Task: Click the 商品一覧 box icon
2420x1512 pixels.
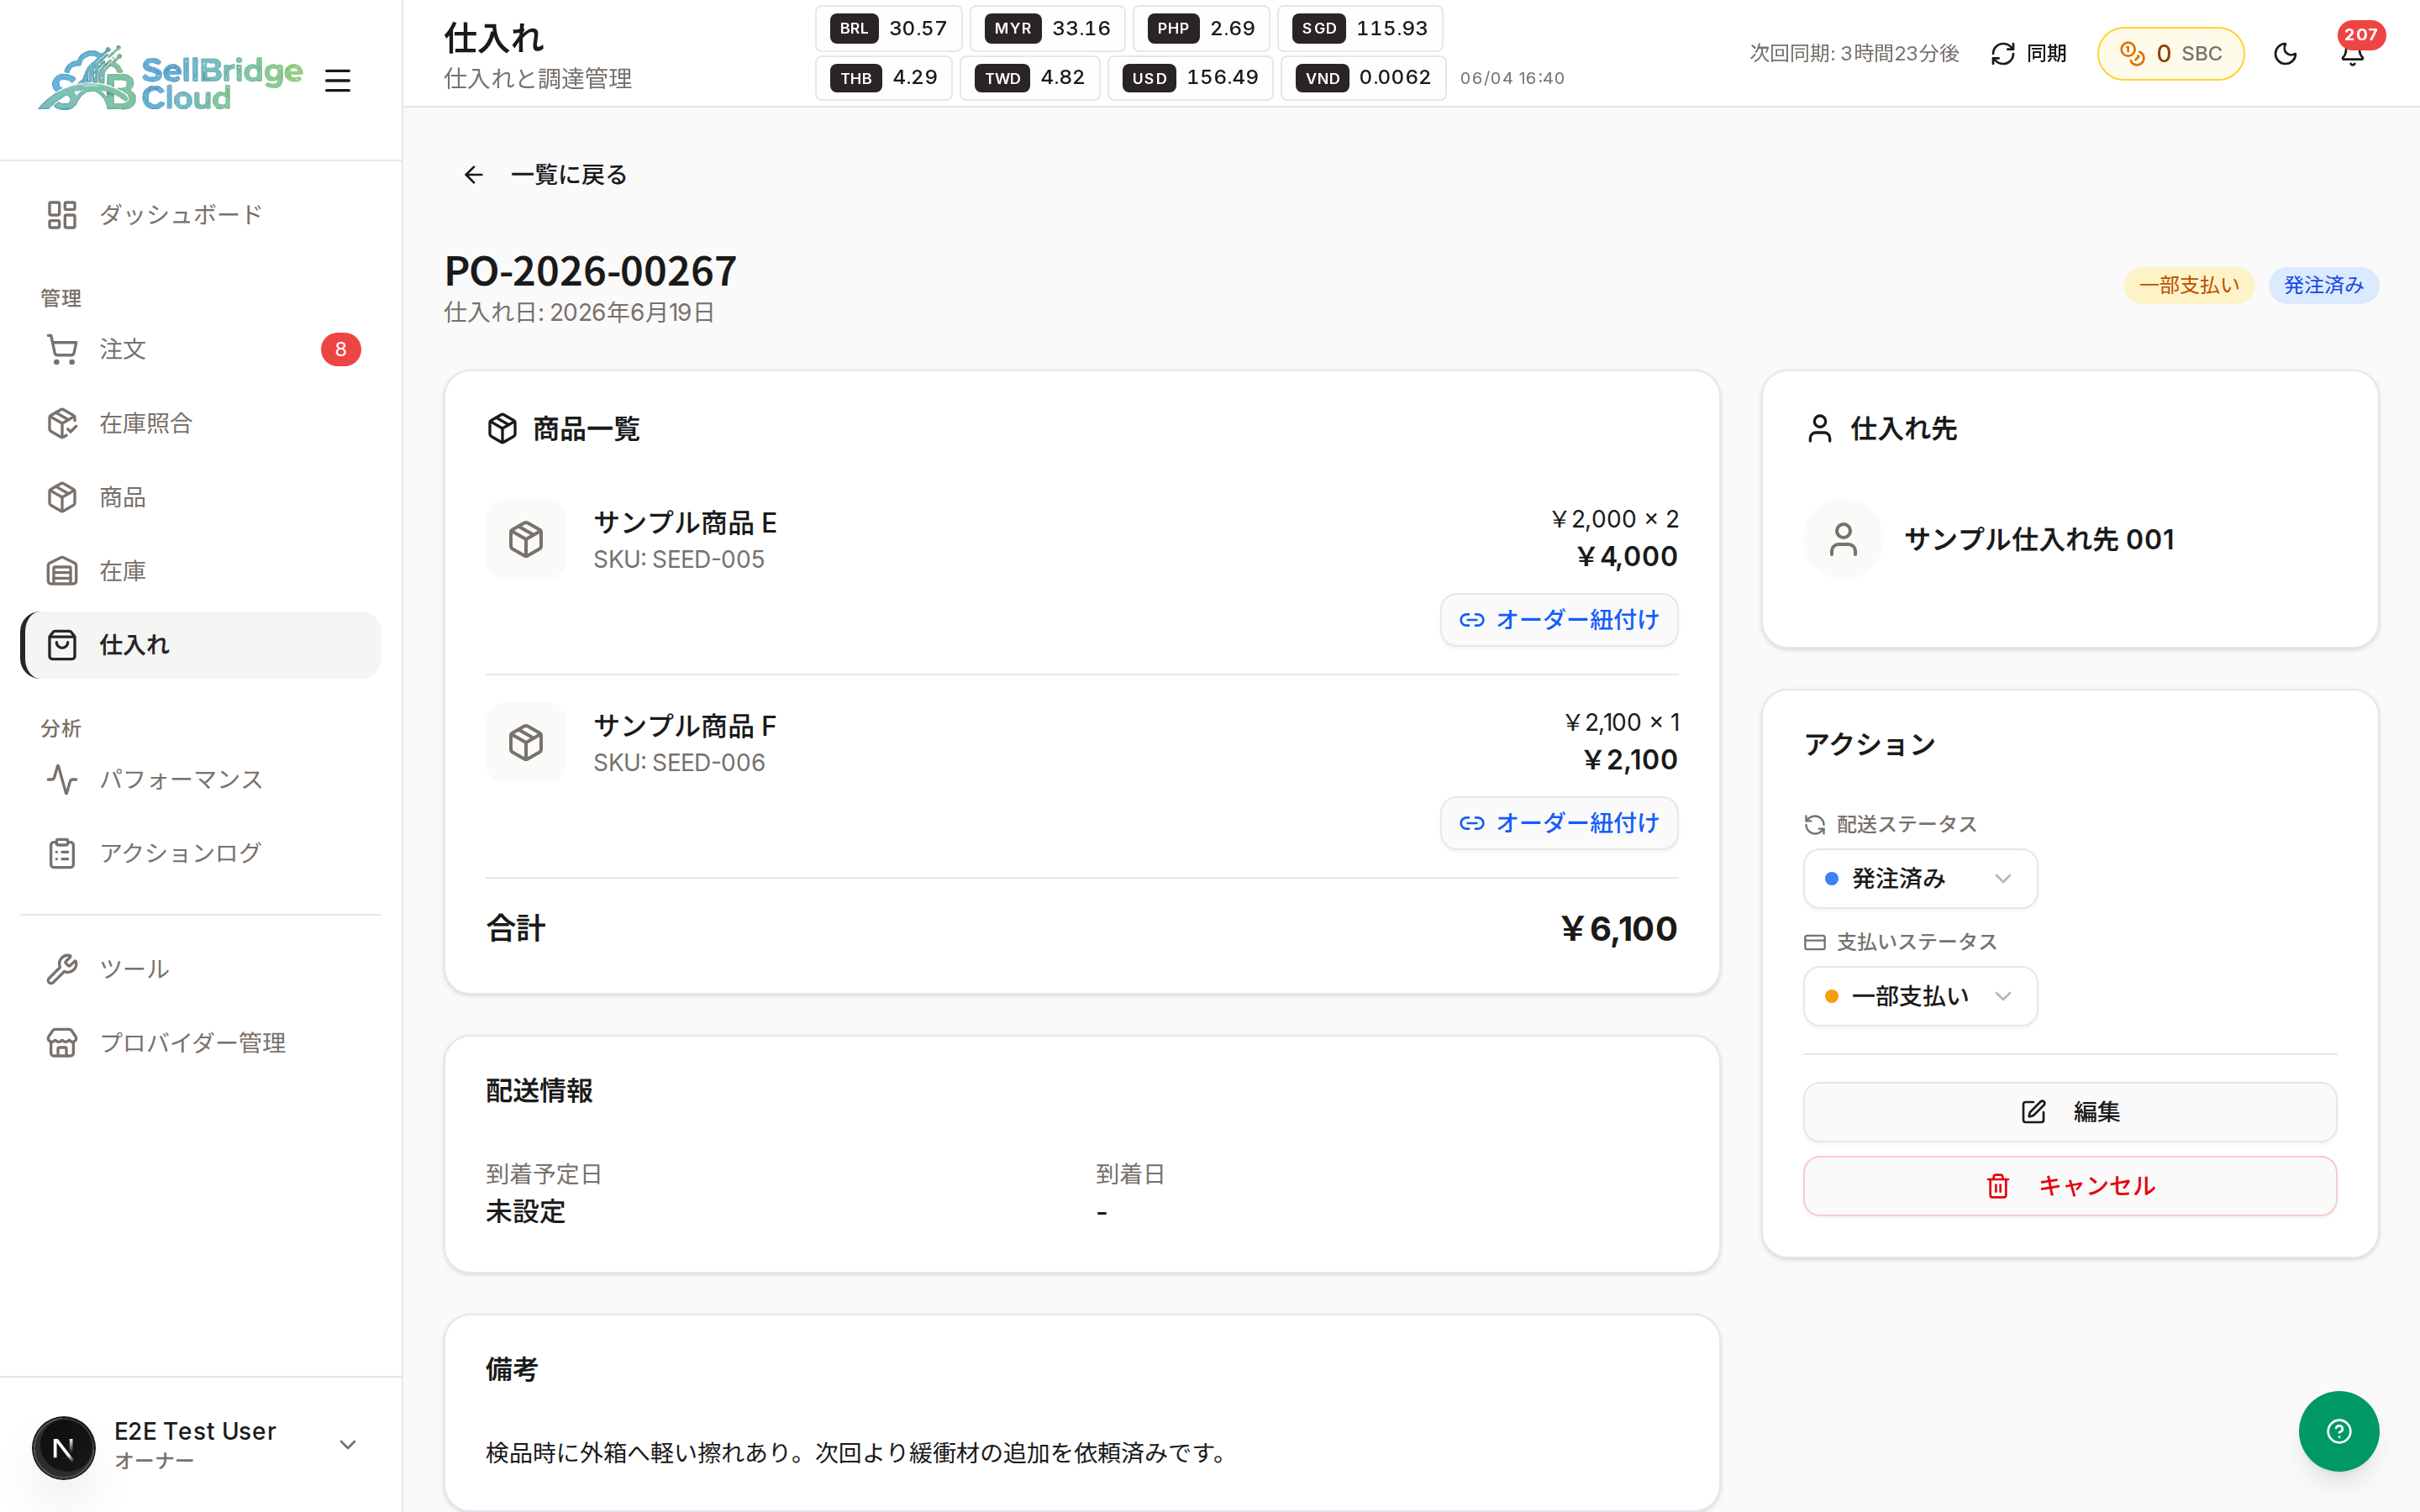Action: coord(502,429)
